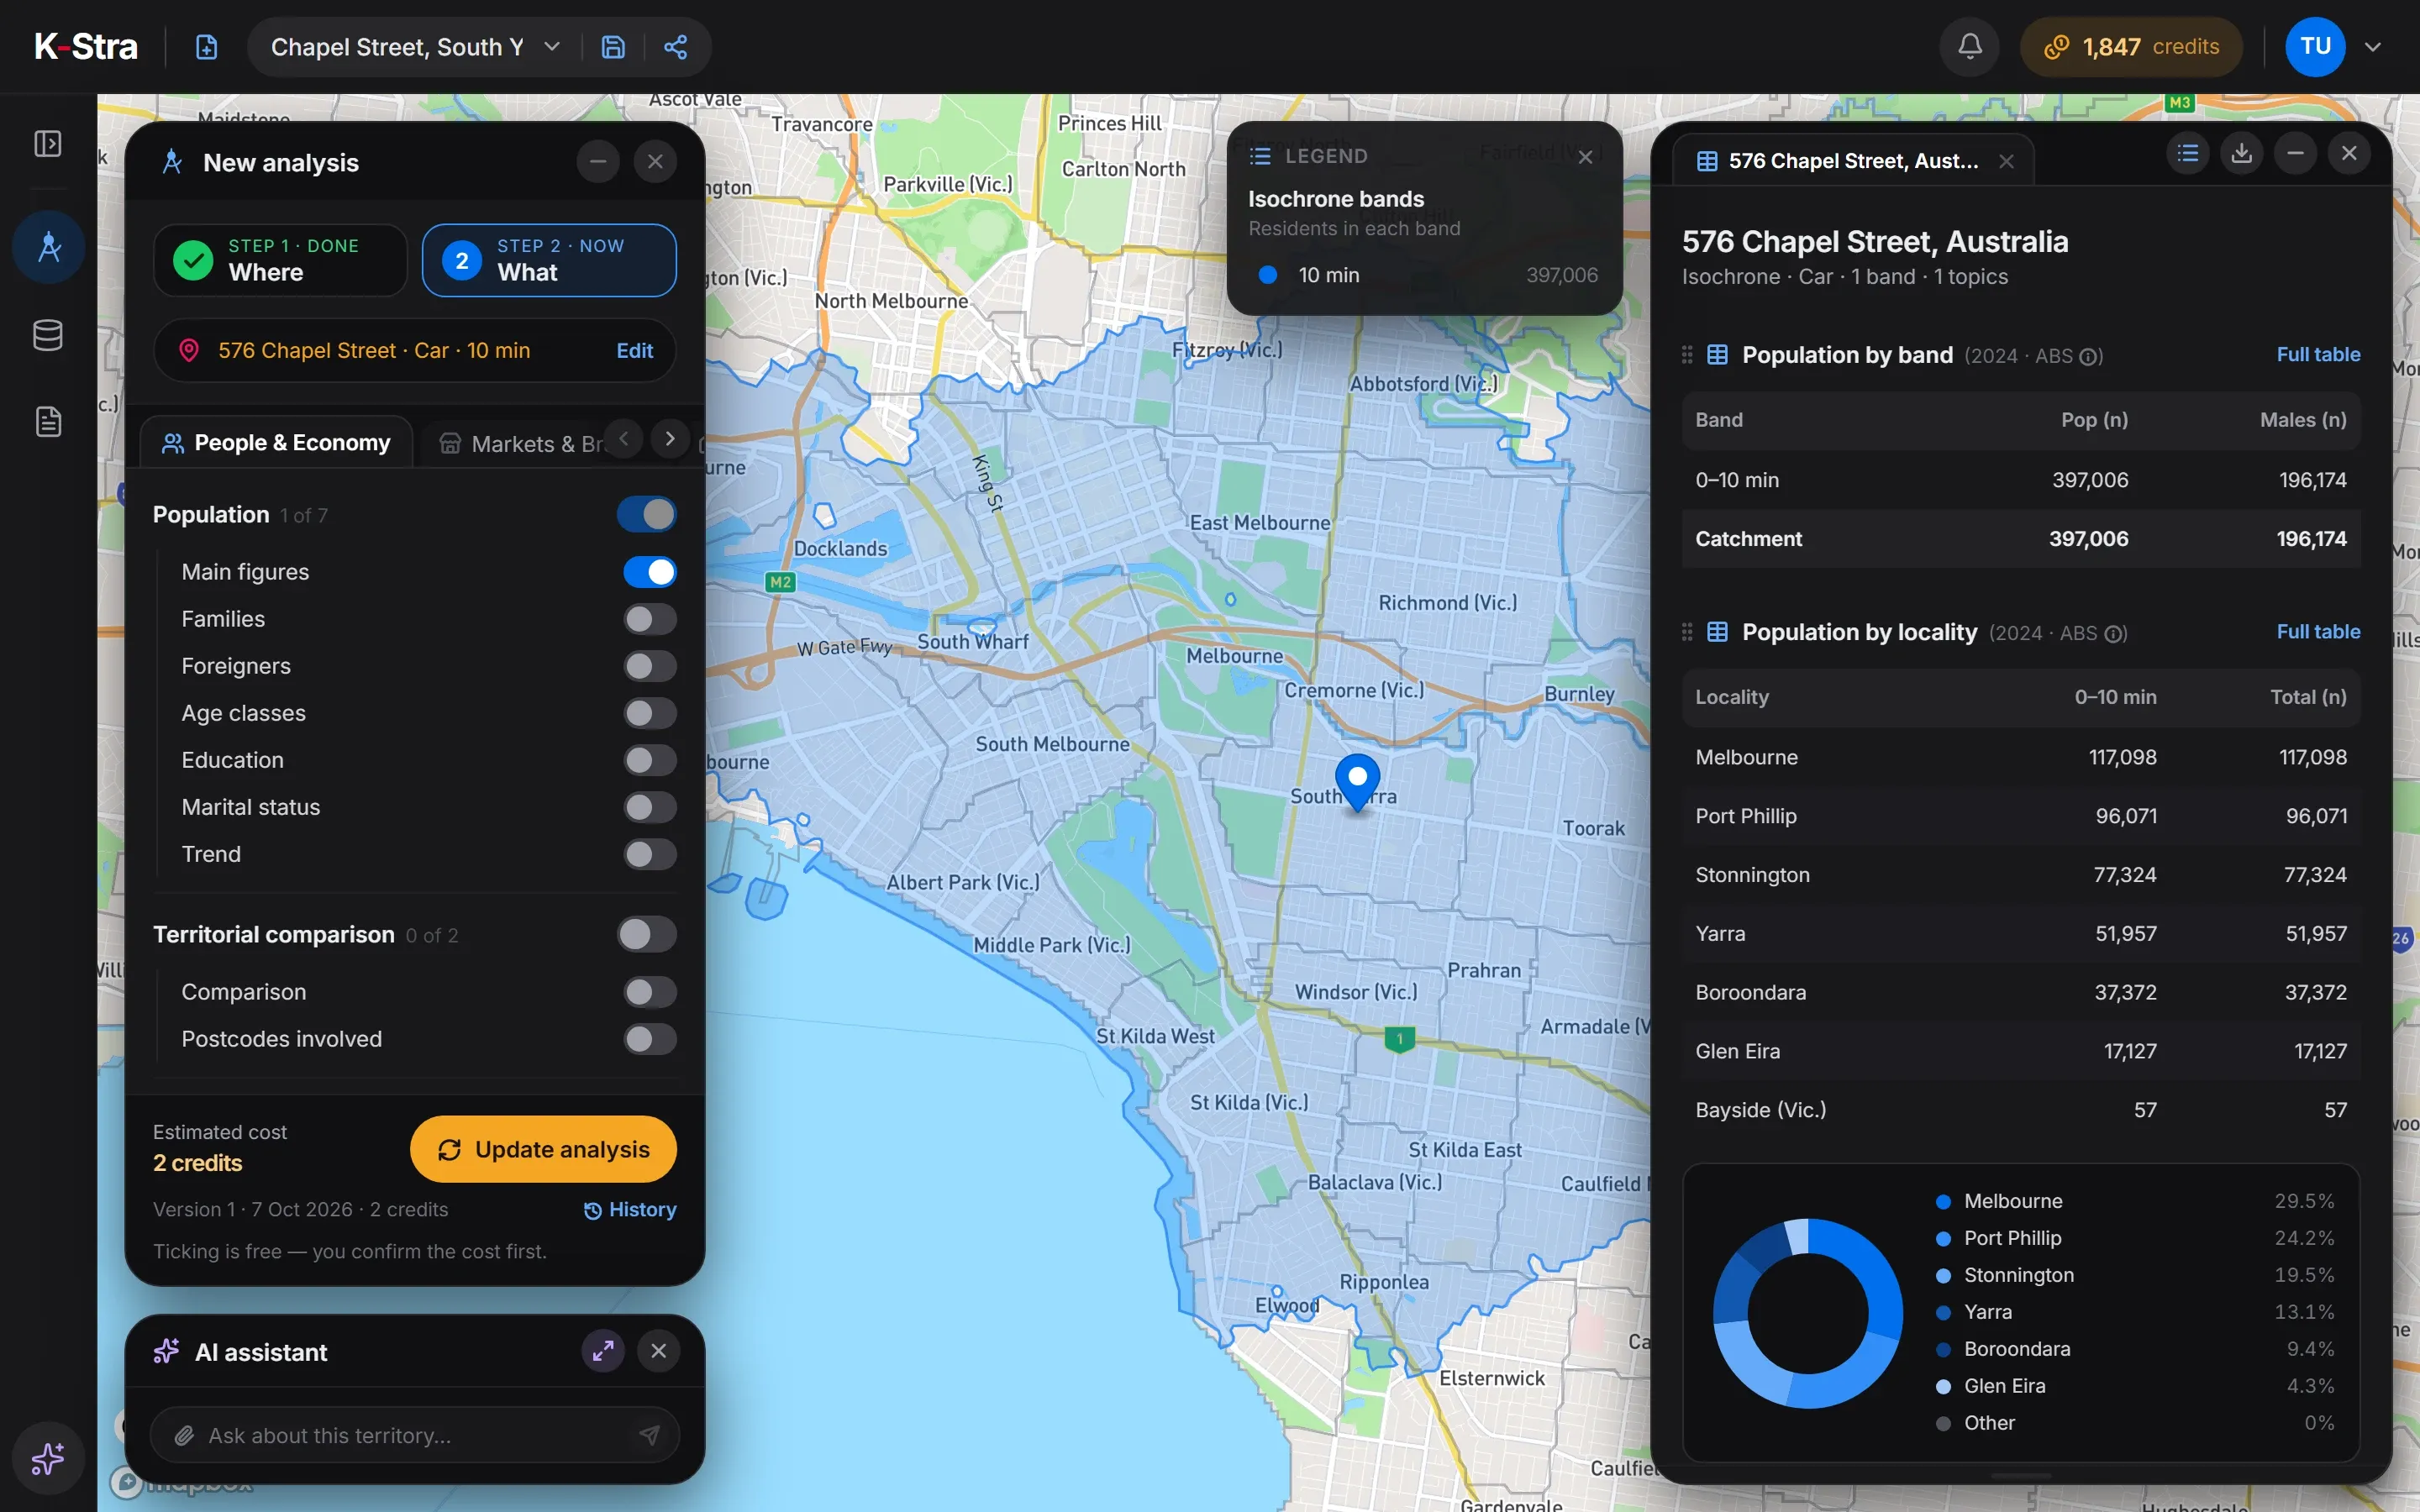Click the 10 min legend color dot
Viewport: 2420px width, 1512px height.
click(1267, 275)
